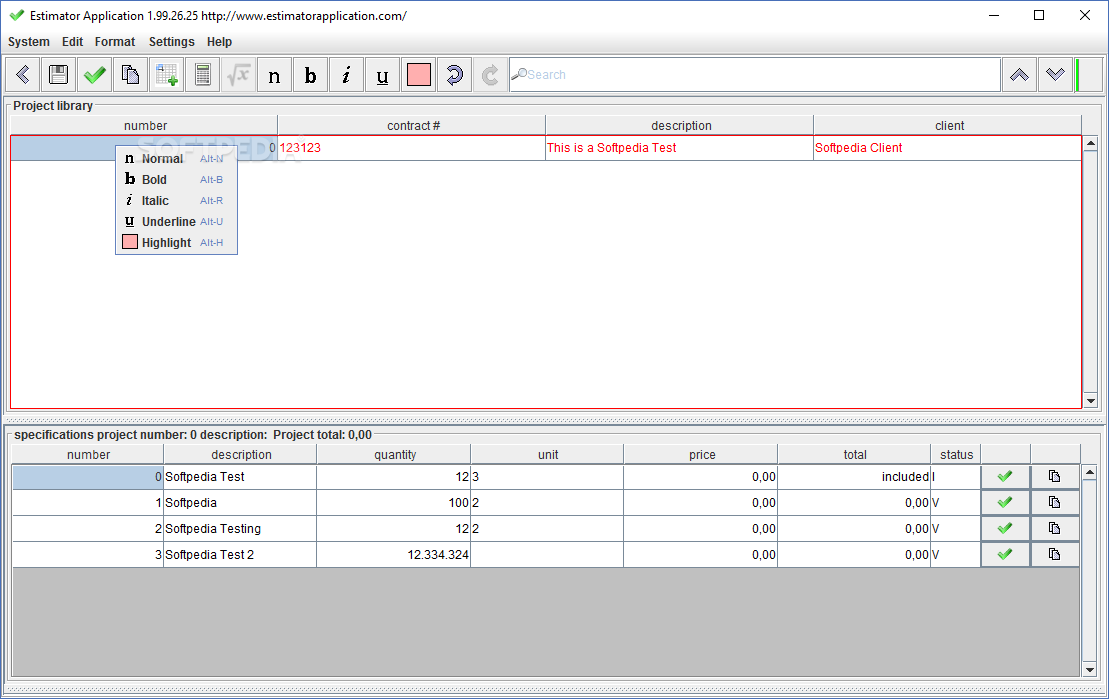Click the back arrow toolbar icon
Image resolution: width=1109 pixels, height=699 pixels.
point(23,75)
